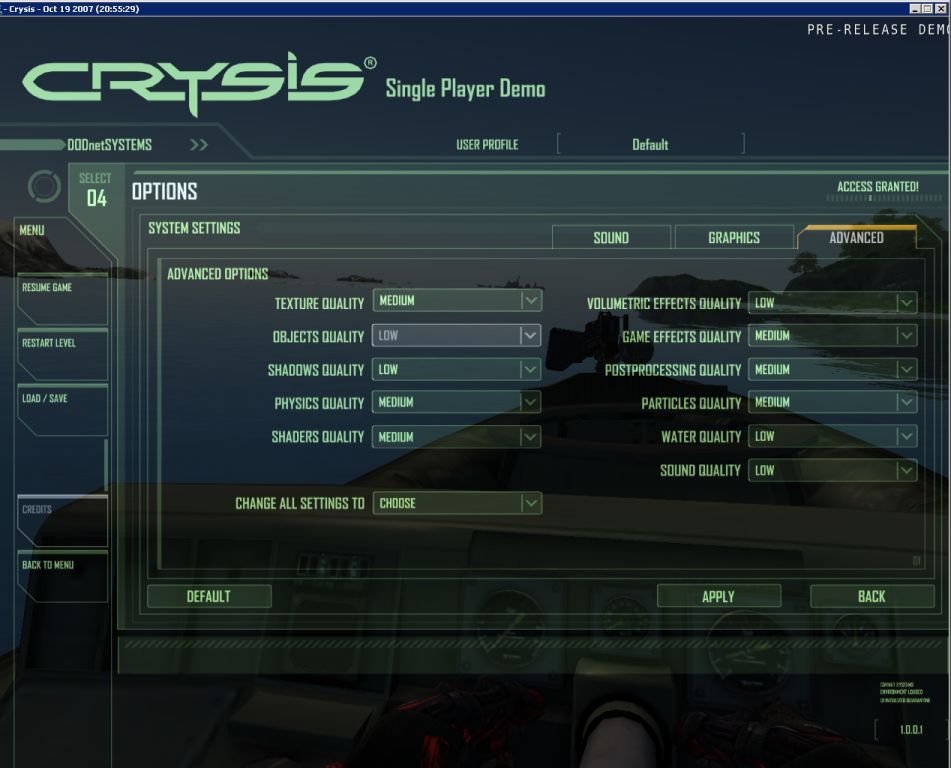Expand the Sound Quality dropdown

coord(832,470)
